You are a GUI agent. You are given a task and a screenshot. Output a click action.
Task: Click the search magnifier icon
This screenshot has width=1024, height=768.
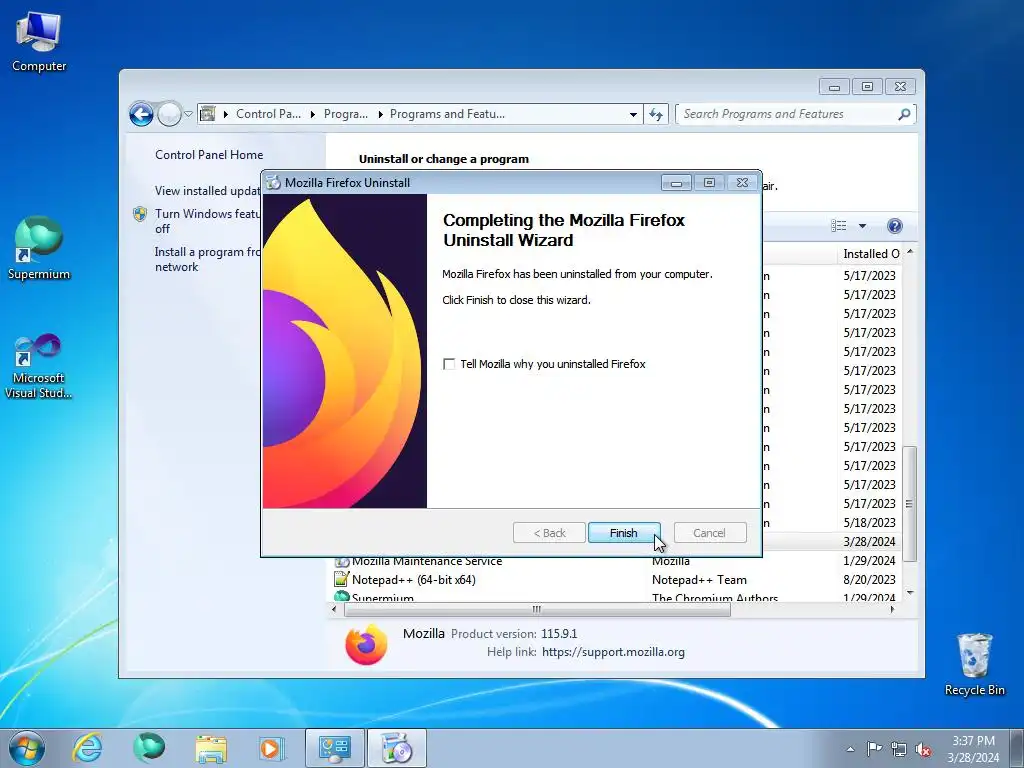point(904,114)
